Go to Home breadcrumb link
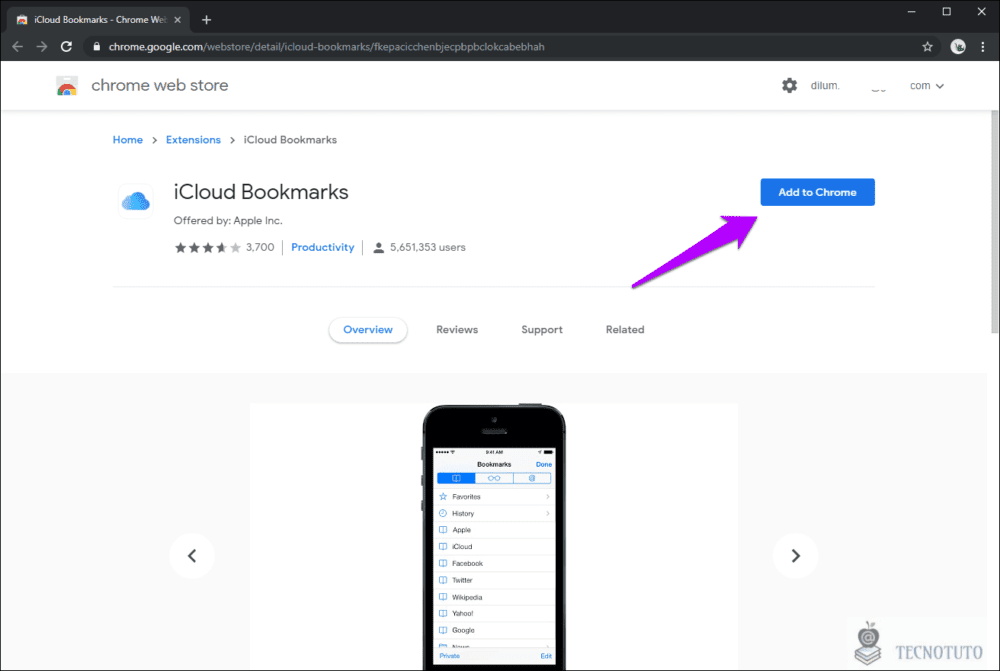 [x=128, y=140]
